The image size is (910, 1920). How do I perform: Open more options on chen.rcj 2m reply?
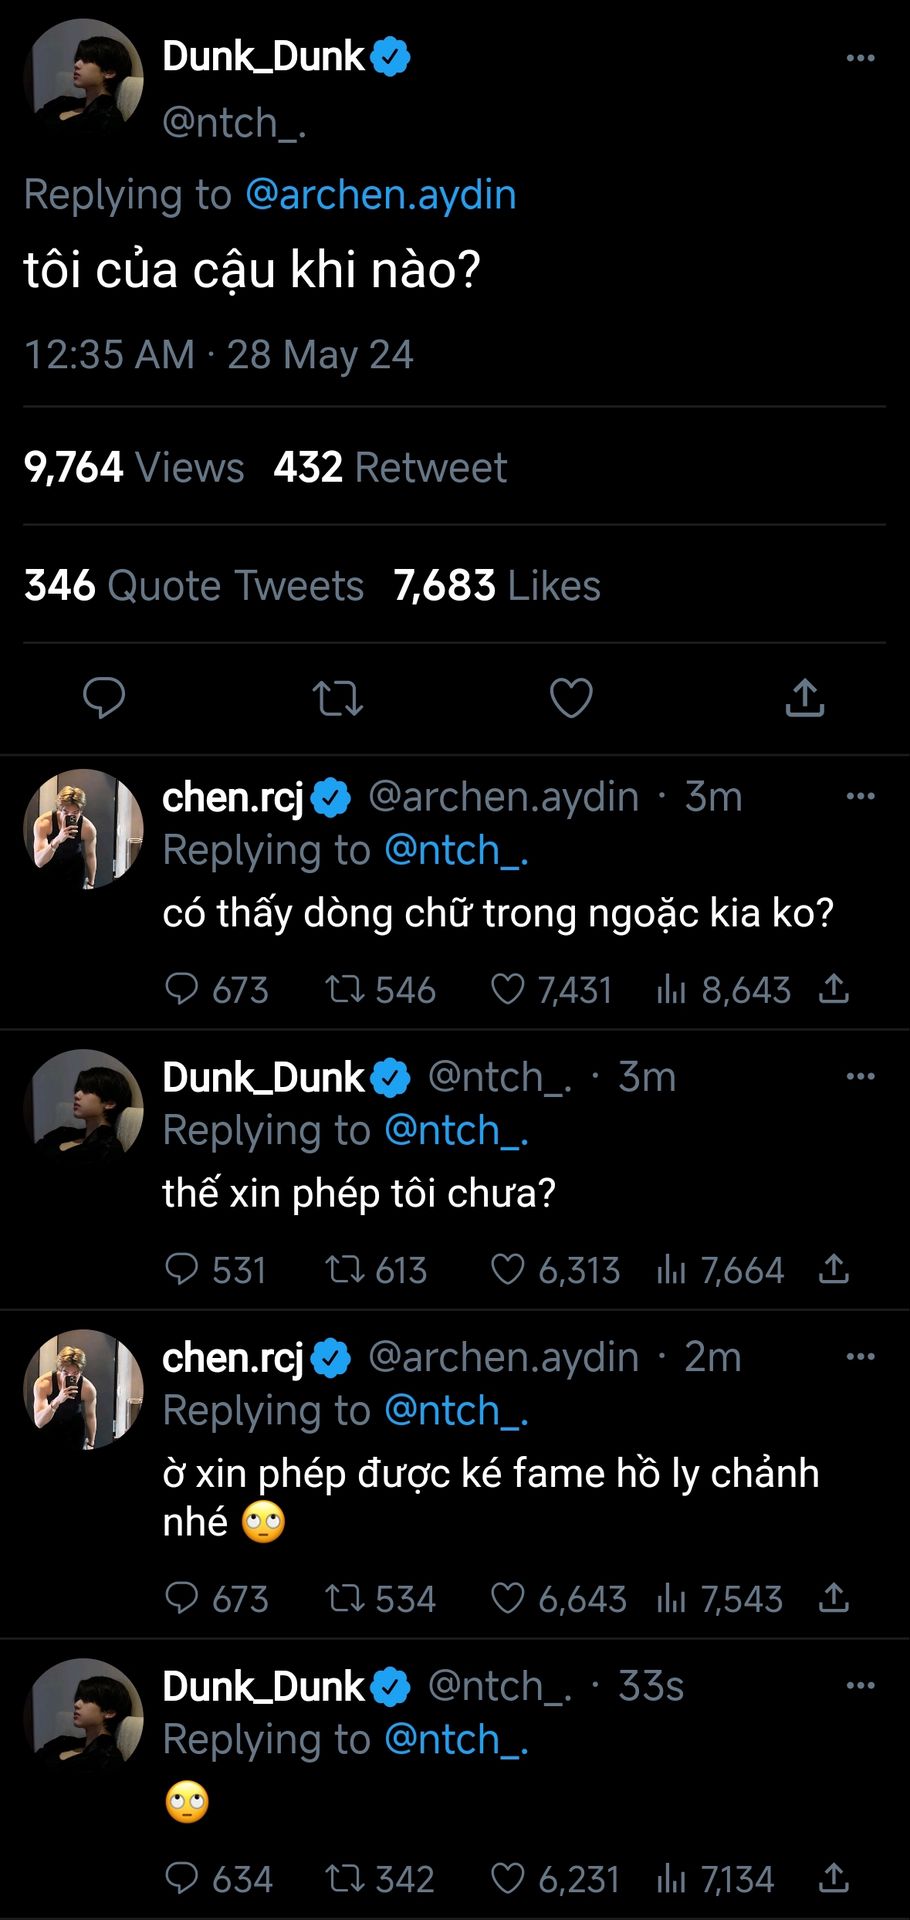coord(860,1357)
